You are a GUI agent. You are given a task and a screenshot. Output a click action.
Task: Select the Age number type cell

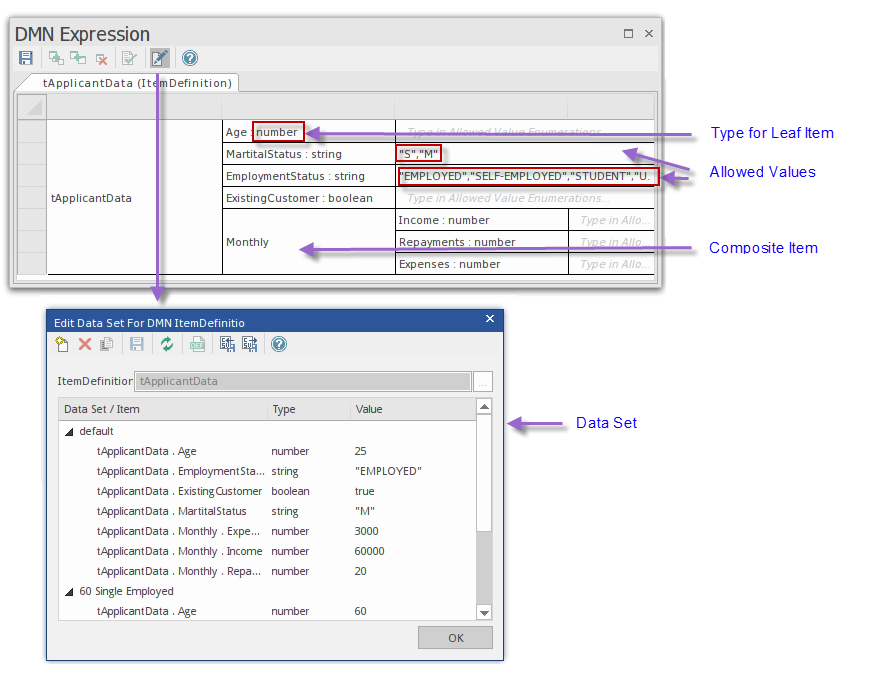(x=276, y=131)
